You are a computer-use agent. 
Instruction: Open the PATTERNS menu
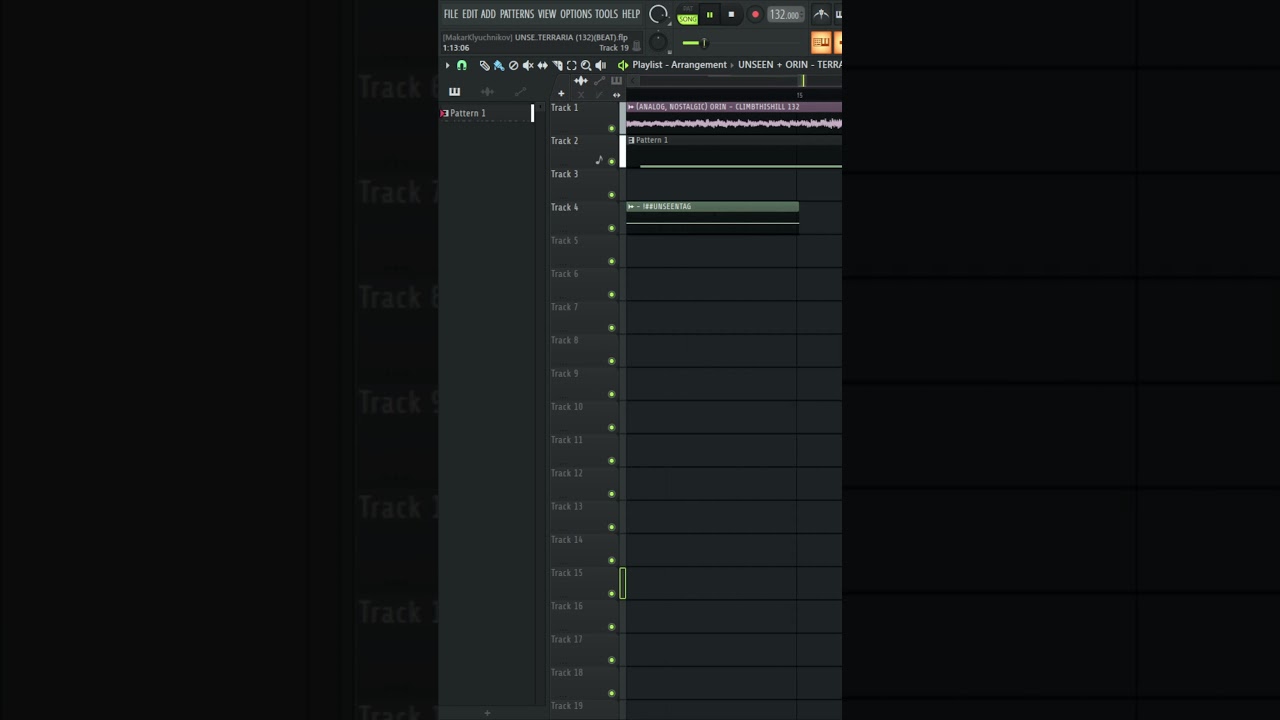pyautogui.click(x=517, y=14)
